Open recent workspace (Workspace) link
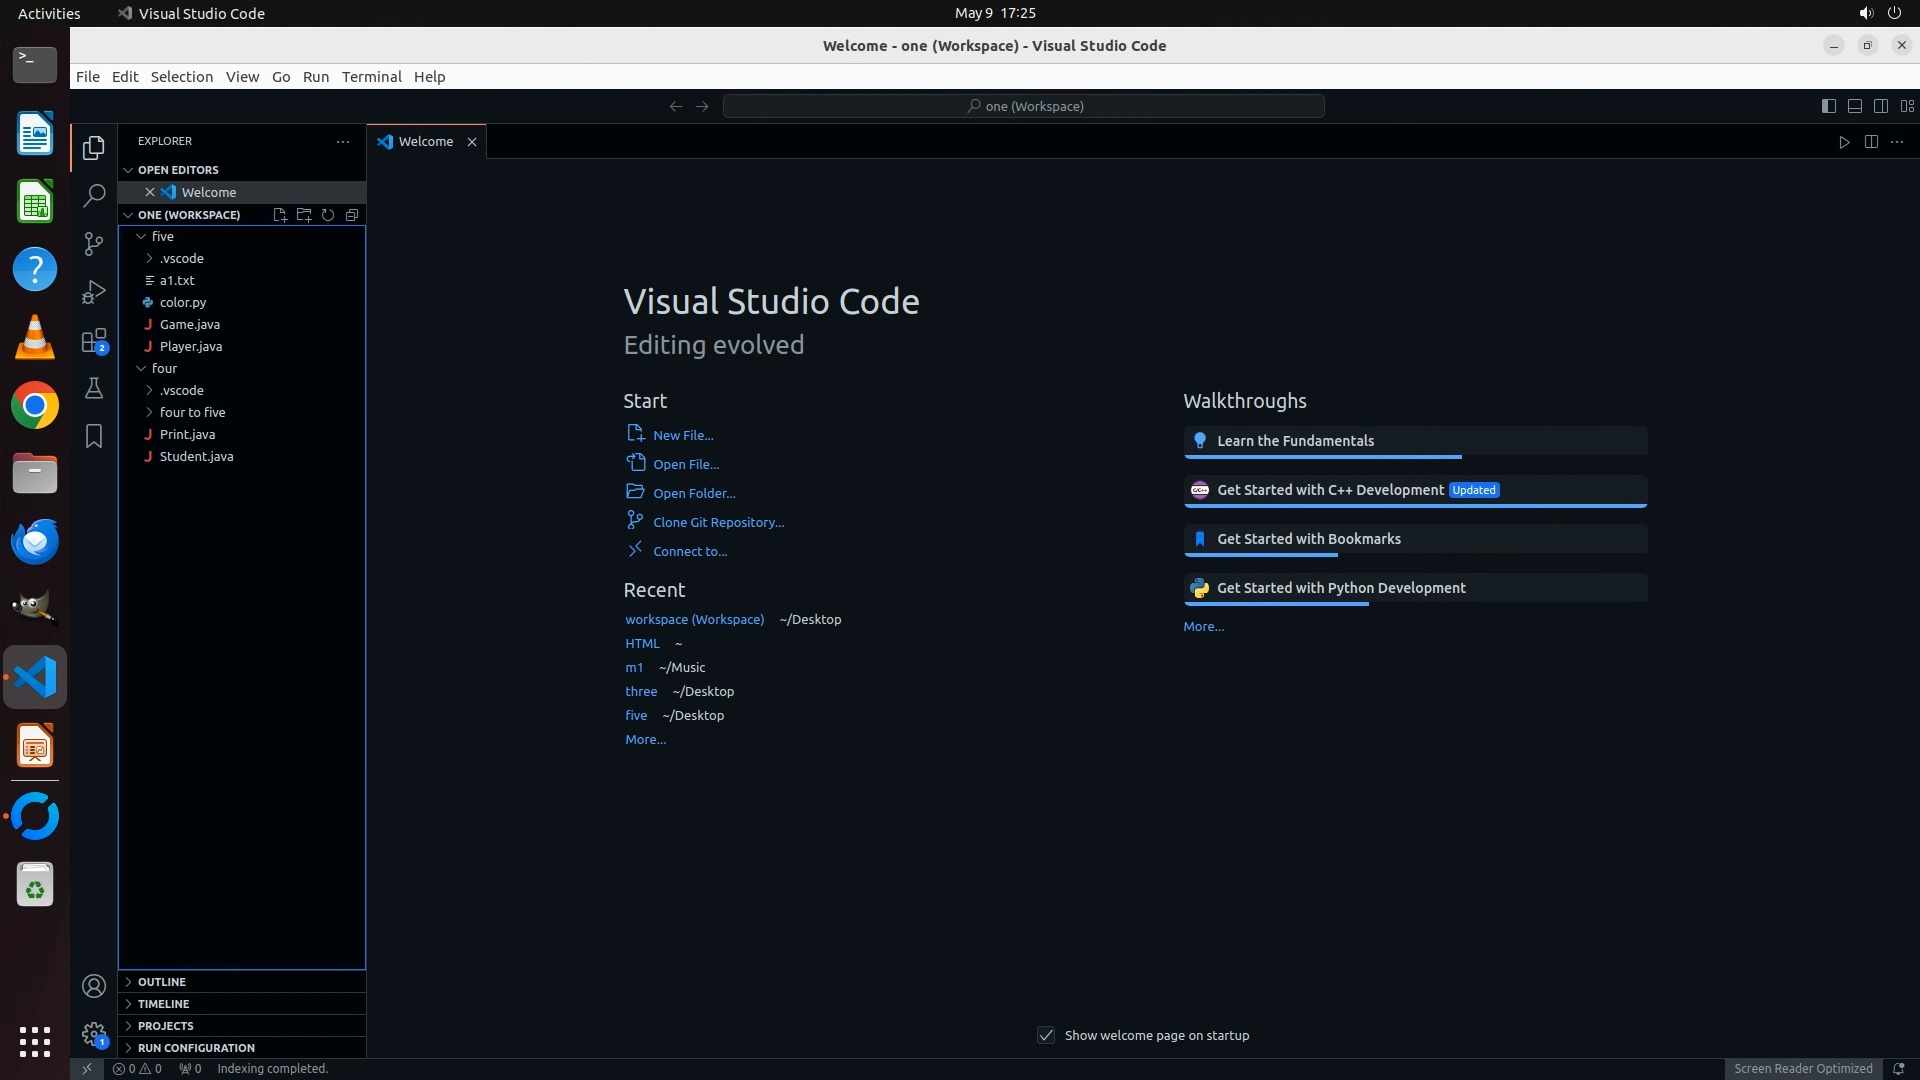The height and width of the screenshot is (1080, 1920). (x=694, y=619)
